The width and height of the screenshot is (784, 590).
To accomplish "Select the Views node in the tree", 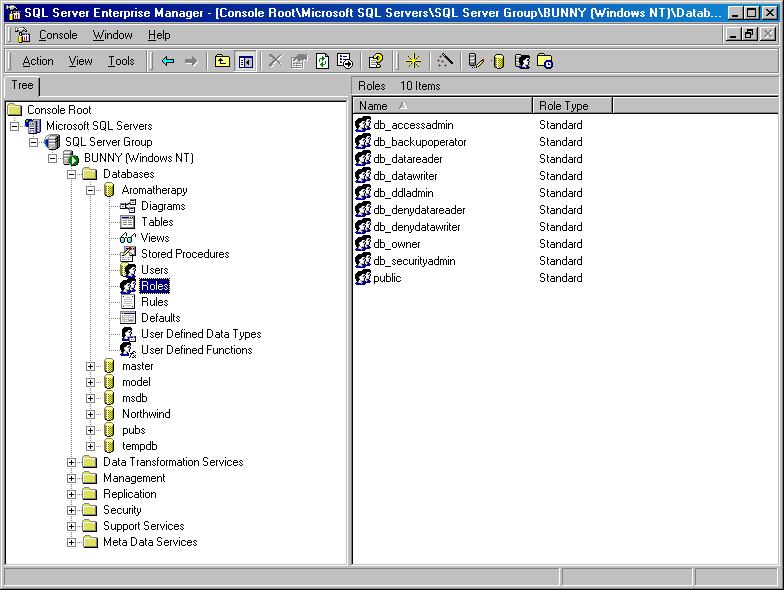I will pyautogui.click(x=155, y=238).
